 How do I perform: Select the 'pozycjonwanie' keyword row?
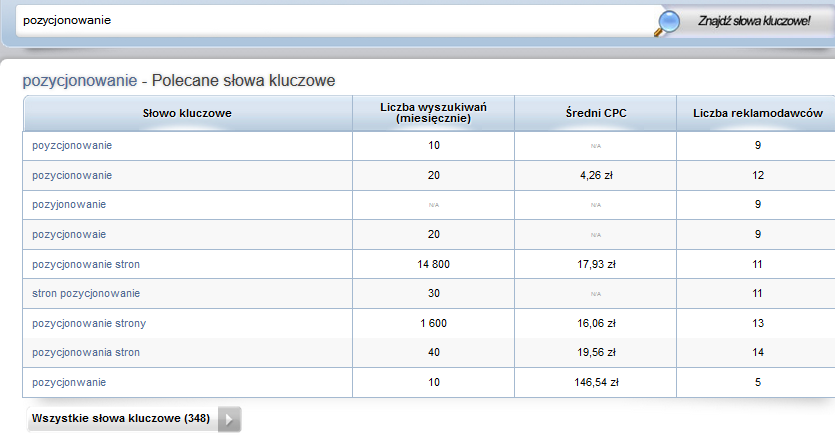tap(69, 382)
